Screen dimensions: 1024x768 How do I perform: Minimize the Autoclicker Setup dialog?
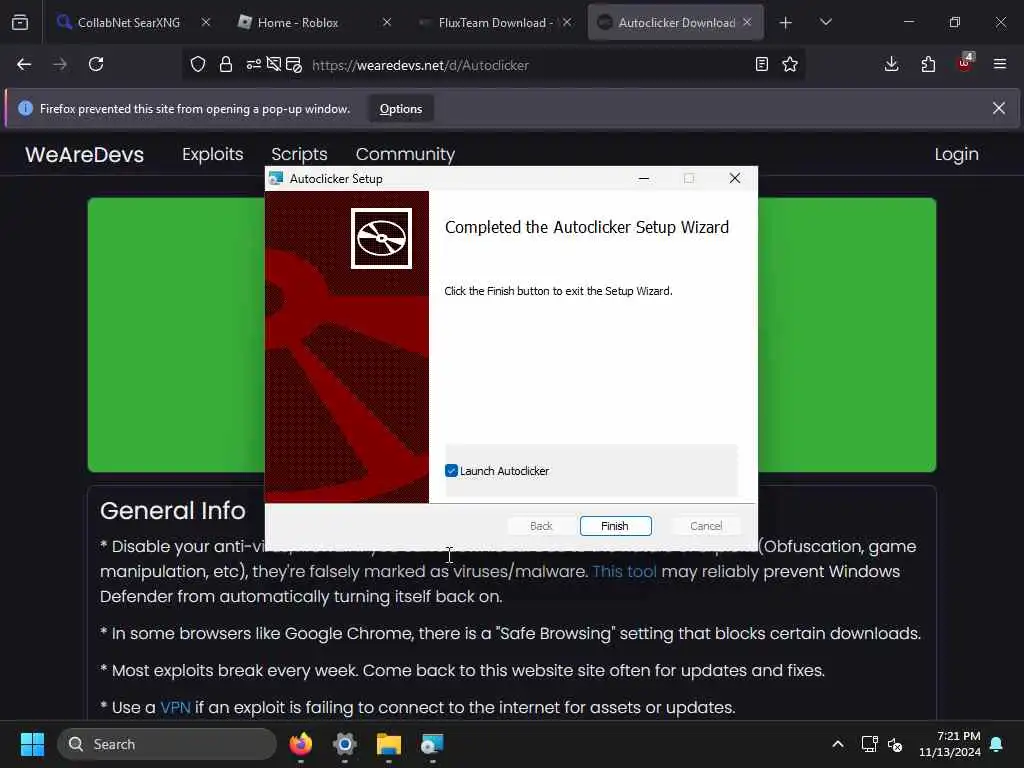[644, 178]
